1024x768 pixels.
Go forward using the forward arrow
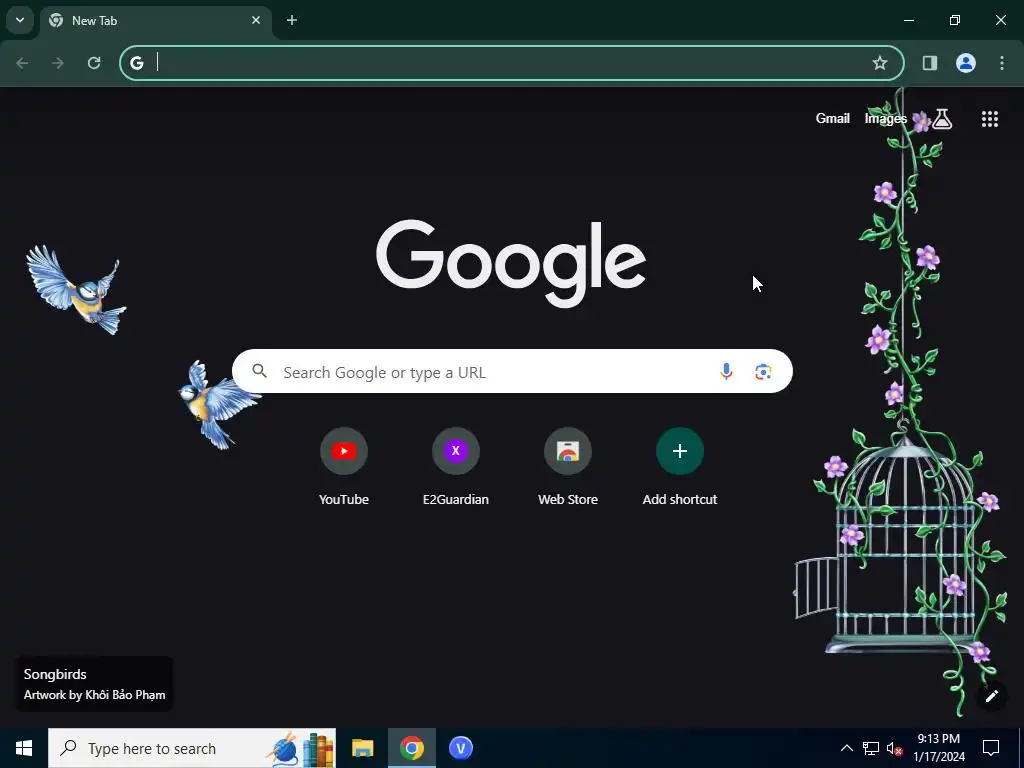58,63
